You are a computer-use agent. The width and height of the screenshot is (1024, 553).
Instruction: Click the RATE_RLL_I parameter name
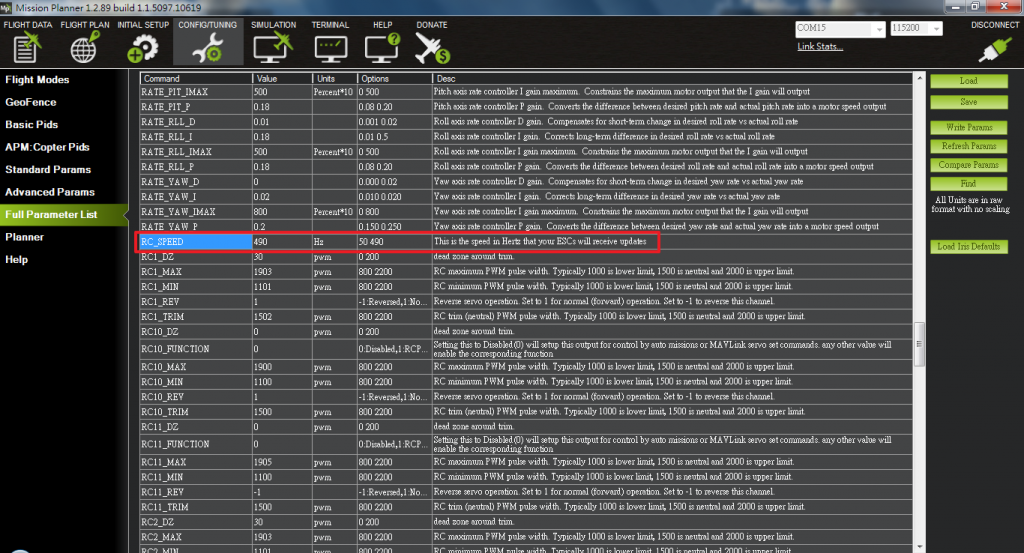[167, 137]
